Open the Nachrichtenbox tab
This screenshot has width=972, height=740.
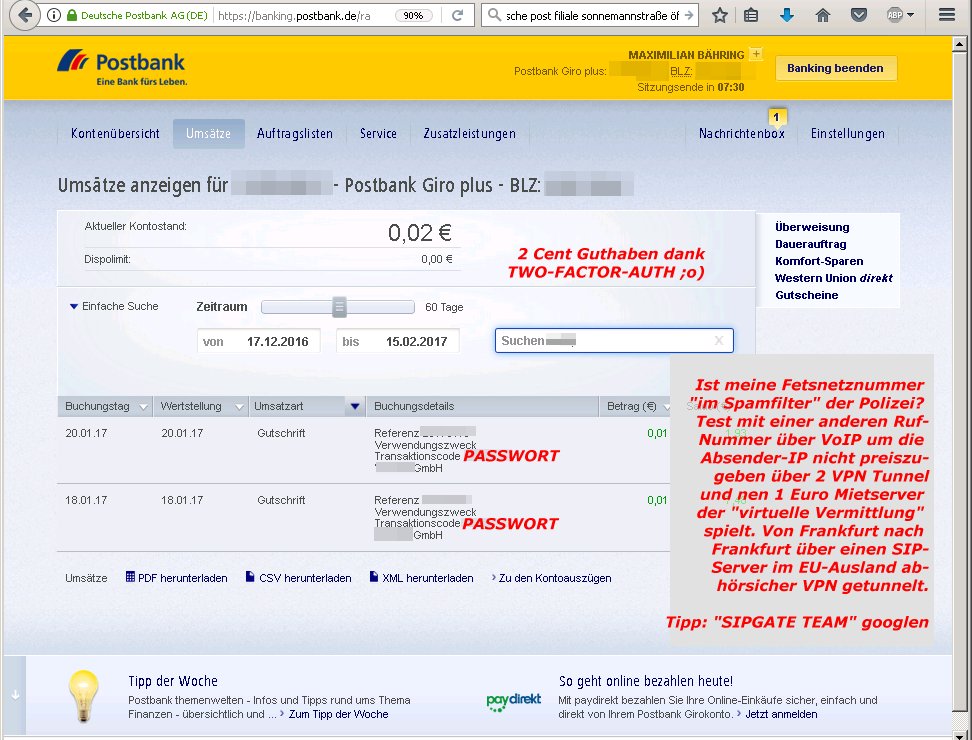(x=741, y=133)
